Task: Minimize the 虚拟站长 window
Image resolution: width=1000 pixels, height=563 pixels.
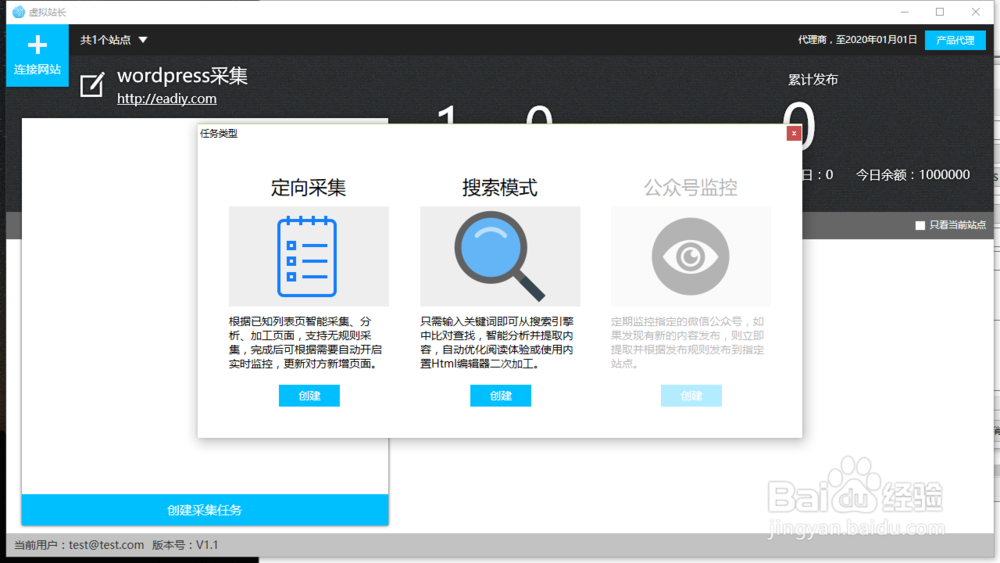Action: (x=904, y=12)
